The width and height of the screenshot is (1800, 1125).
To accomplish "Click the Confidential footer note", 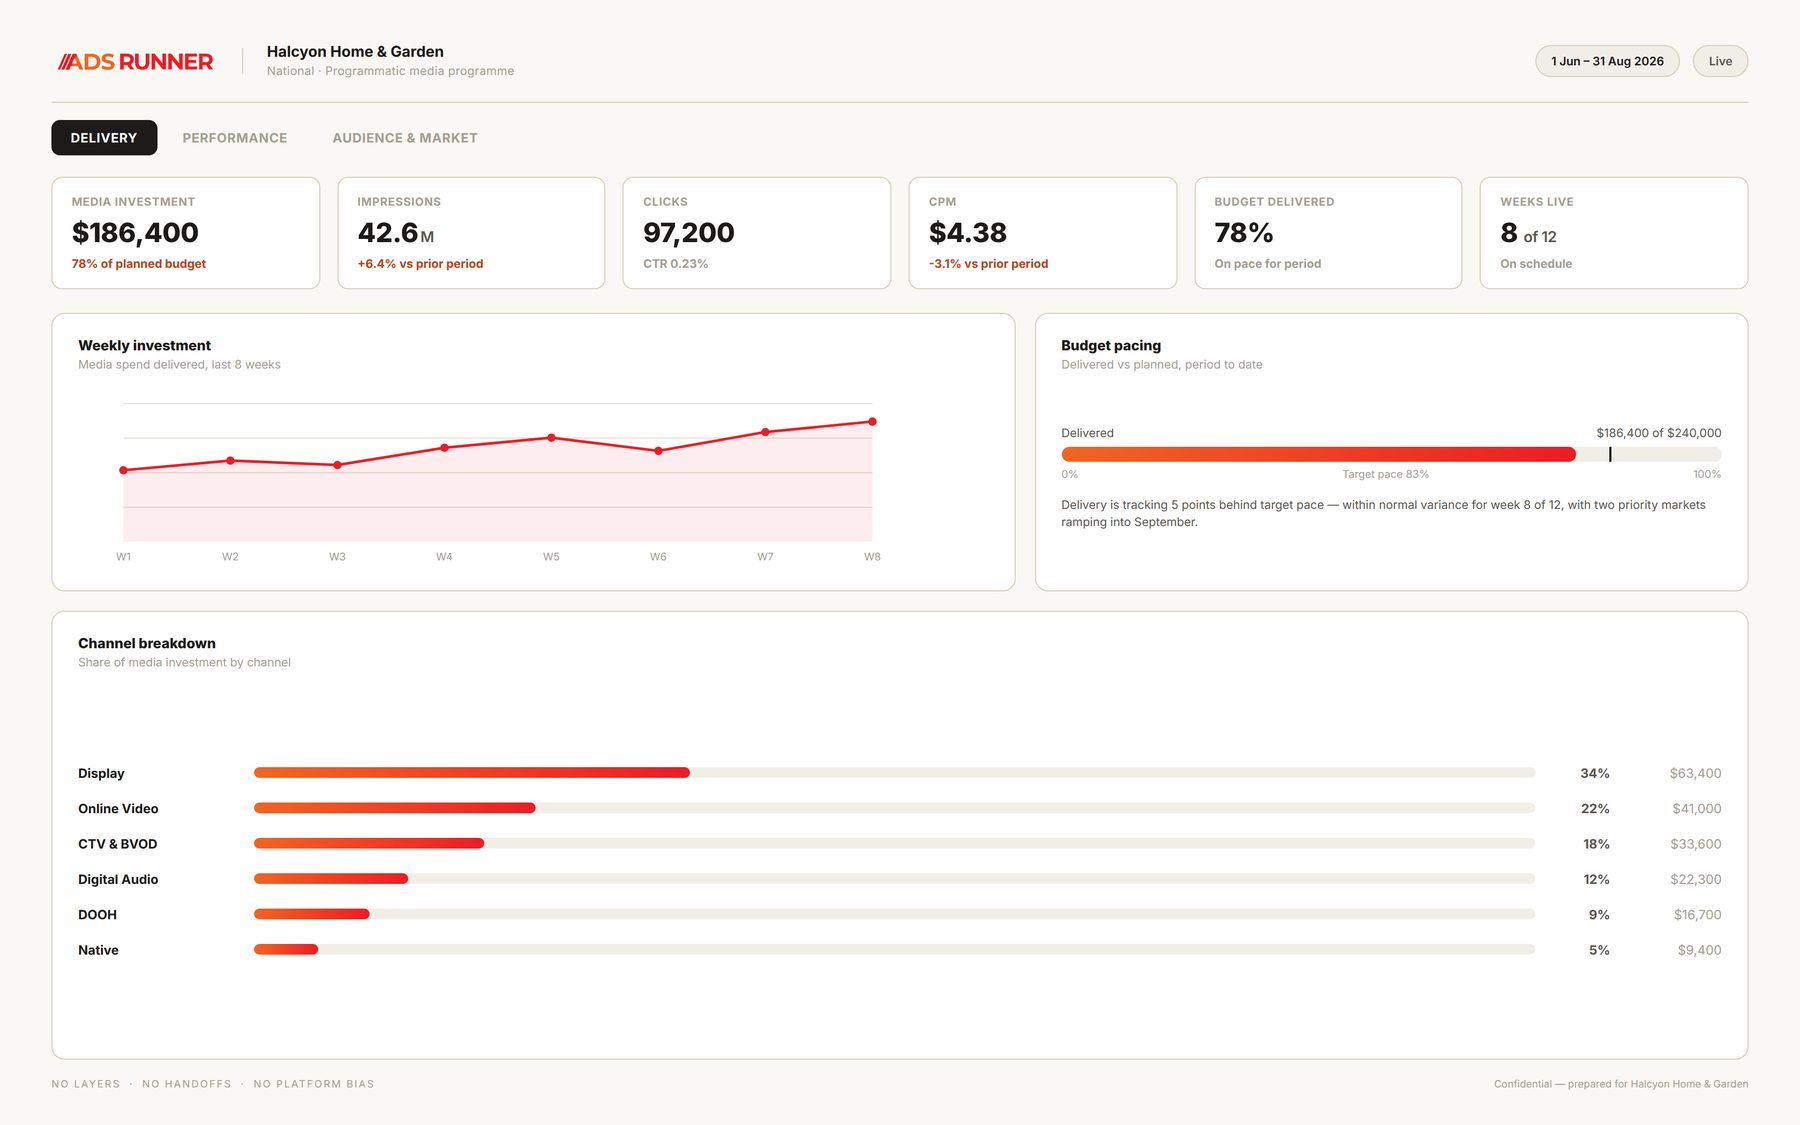I will tap(1621, 1084).
